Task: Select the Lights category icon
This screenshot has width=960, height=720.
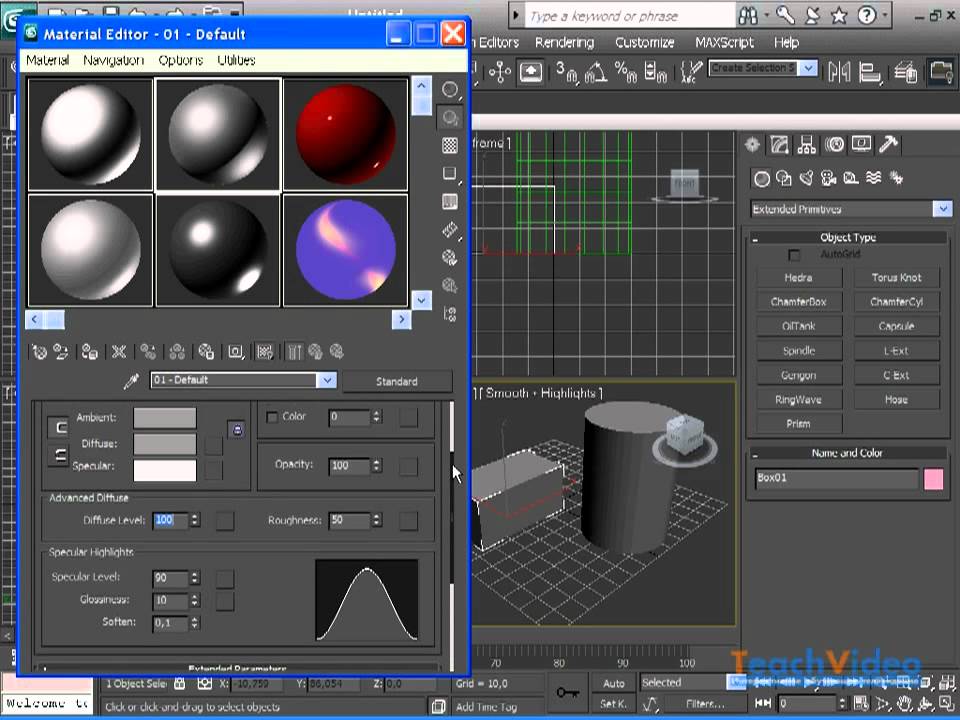Action: point(806,179)
